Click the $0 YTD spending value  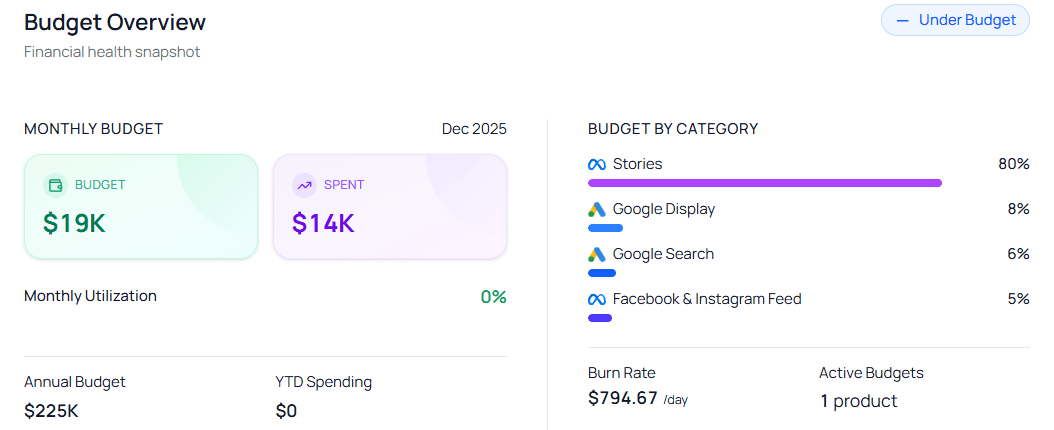(286, 411)
